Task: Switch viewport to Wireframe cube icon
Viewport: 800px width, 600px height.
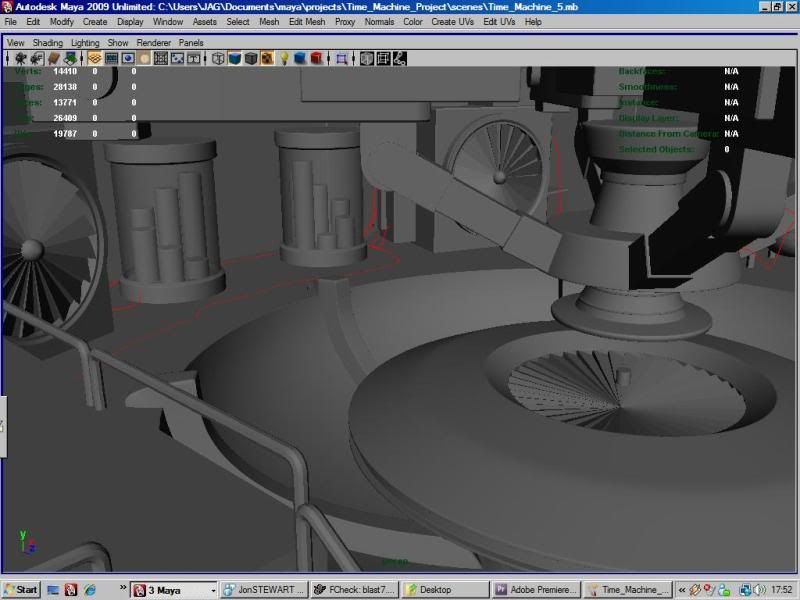Action: [218, 59]
